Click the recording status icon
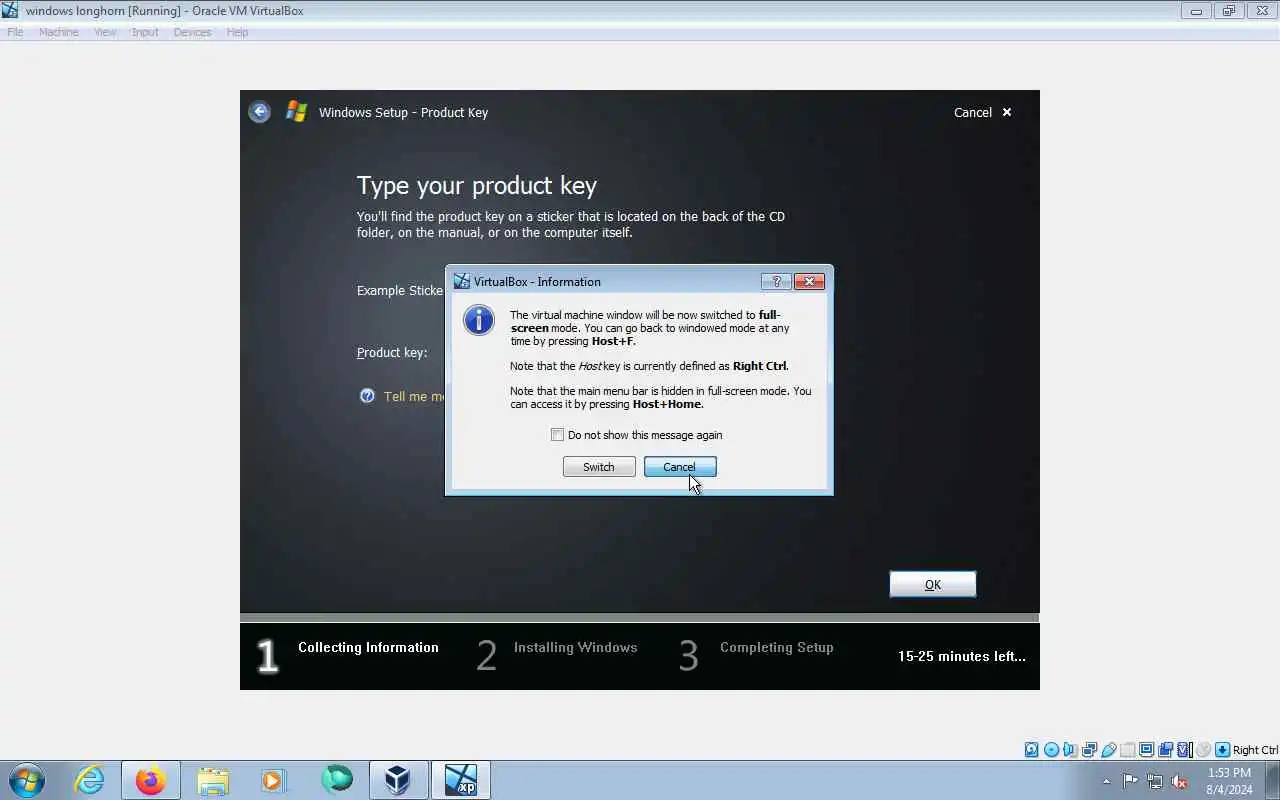The width and height of the screenshot is (1280, 800). click(x=1165, y=750)
